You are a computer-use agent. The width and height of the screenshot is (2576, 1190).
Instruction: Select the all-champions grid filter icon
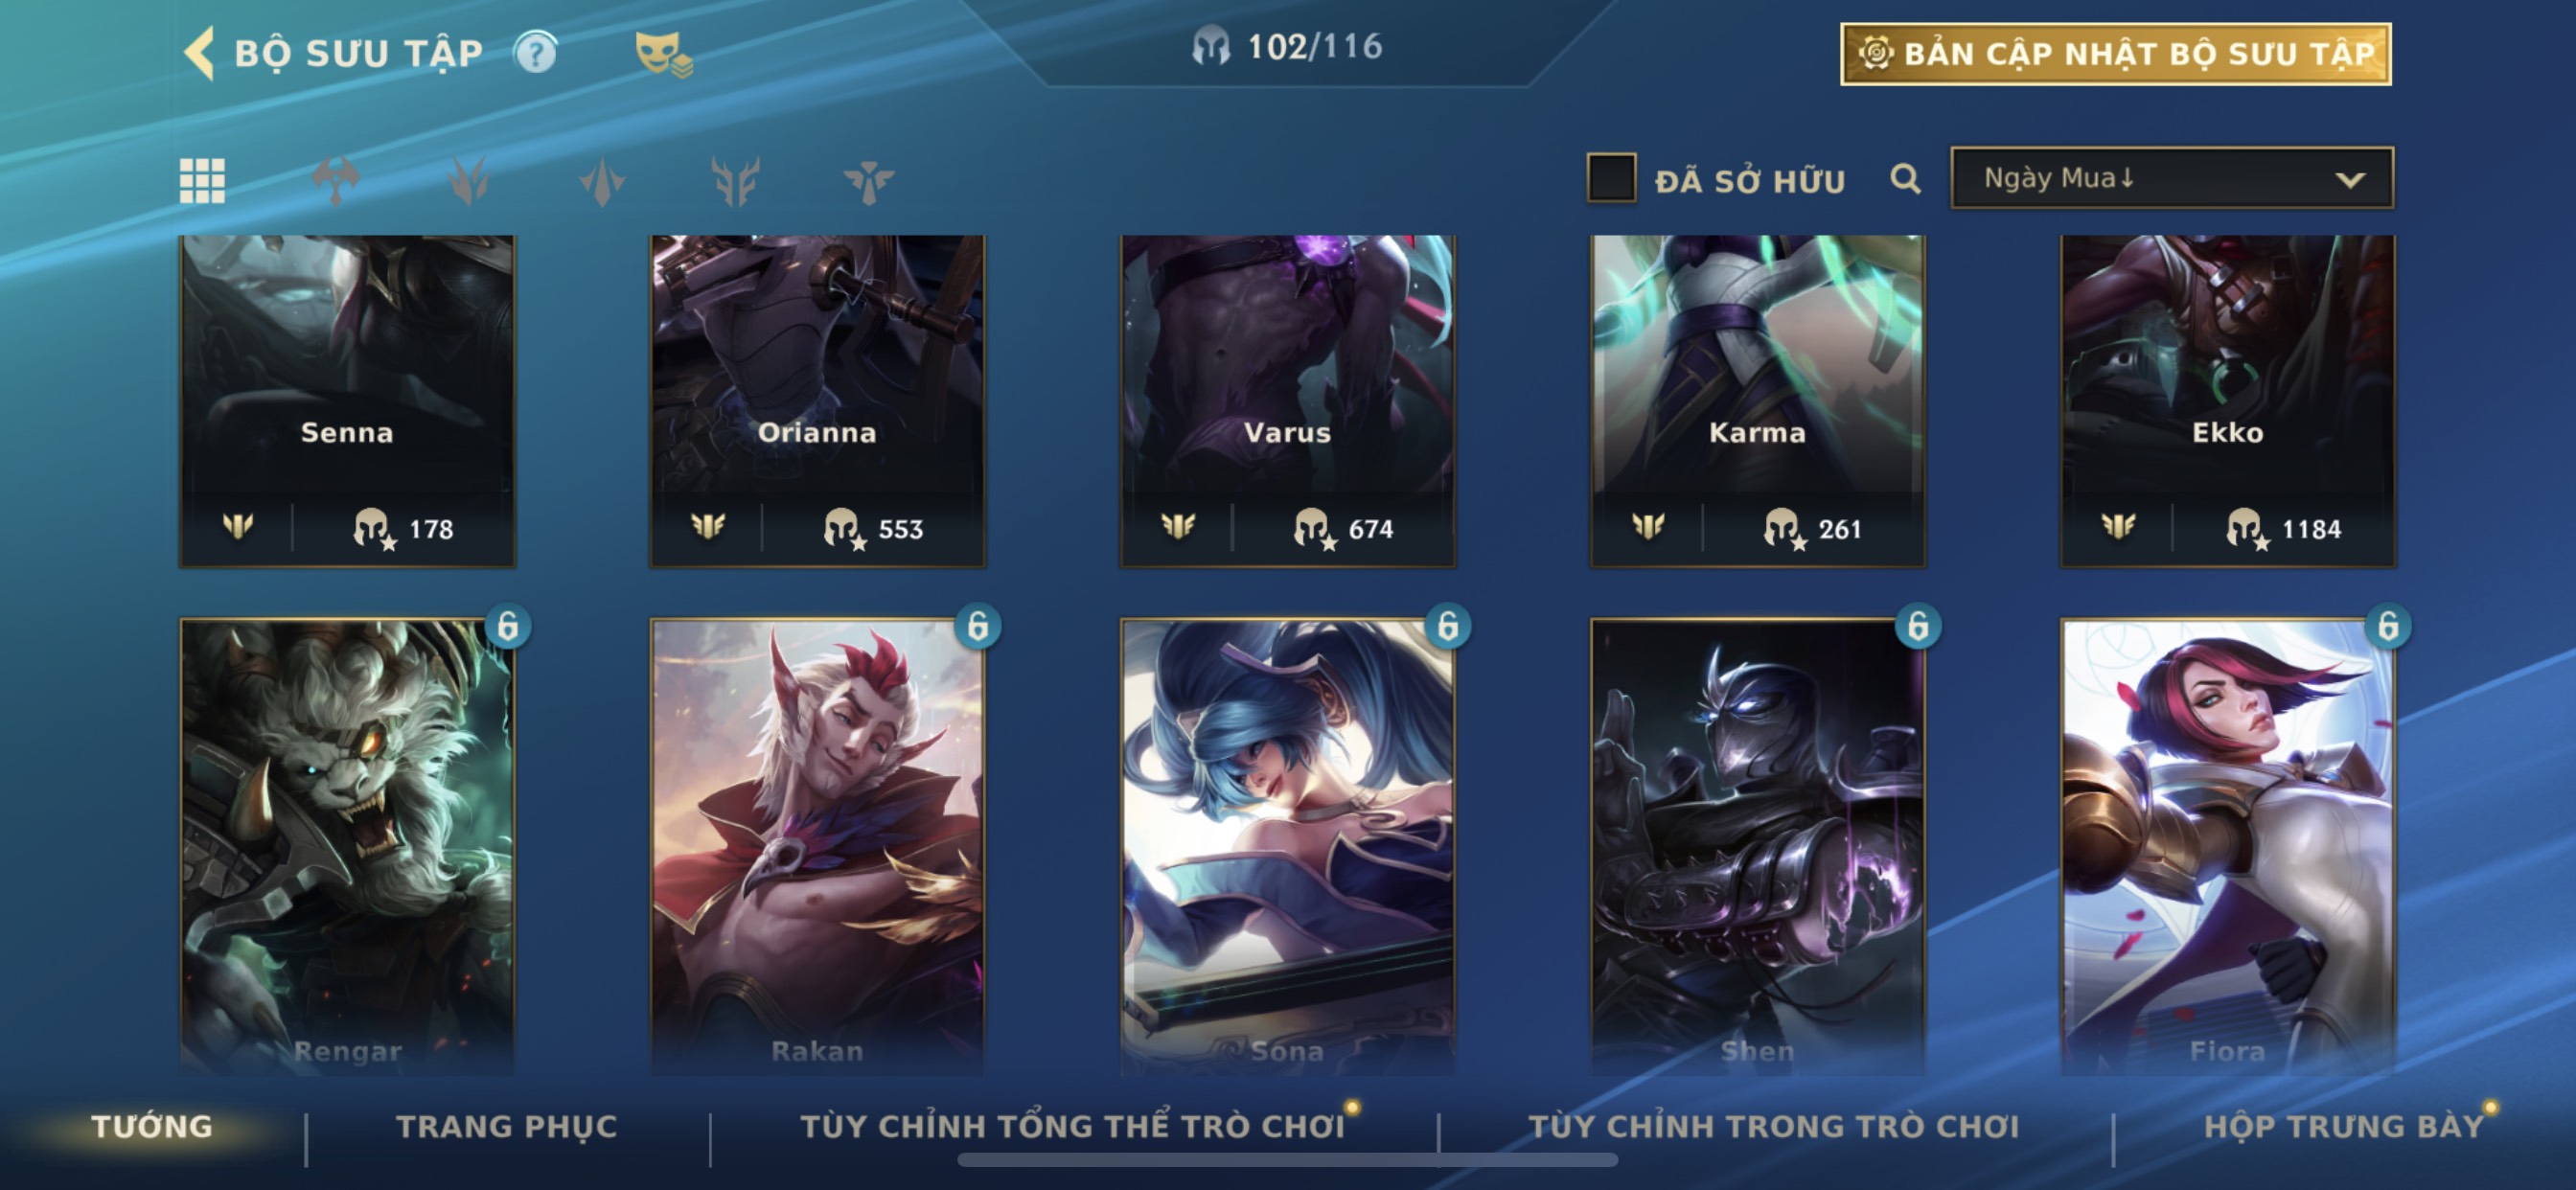[202, 181]
